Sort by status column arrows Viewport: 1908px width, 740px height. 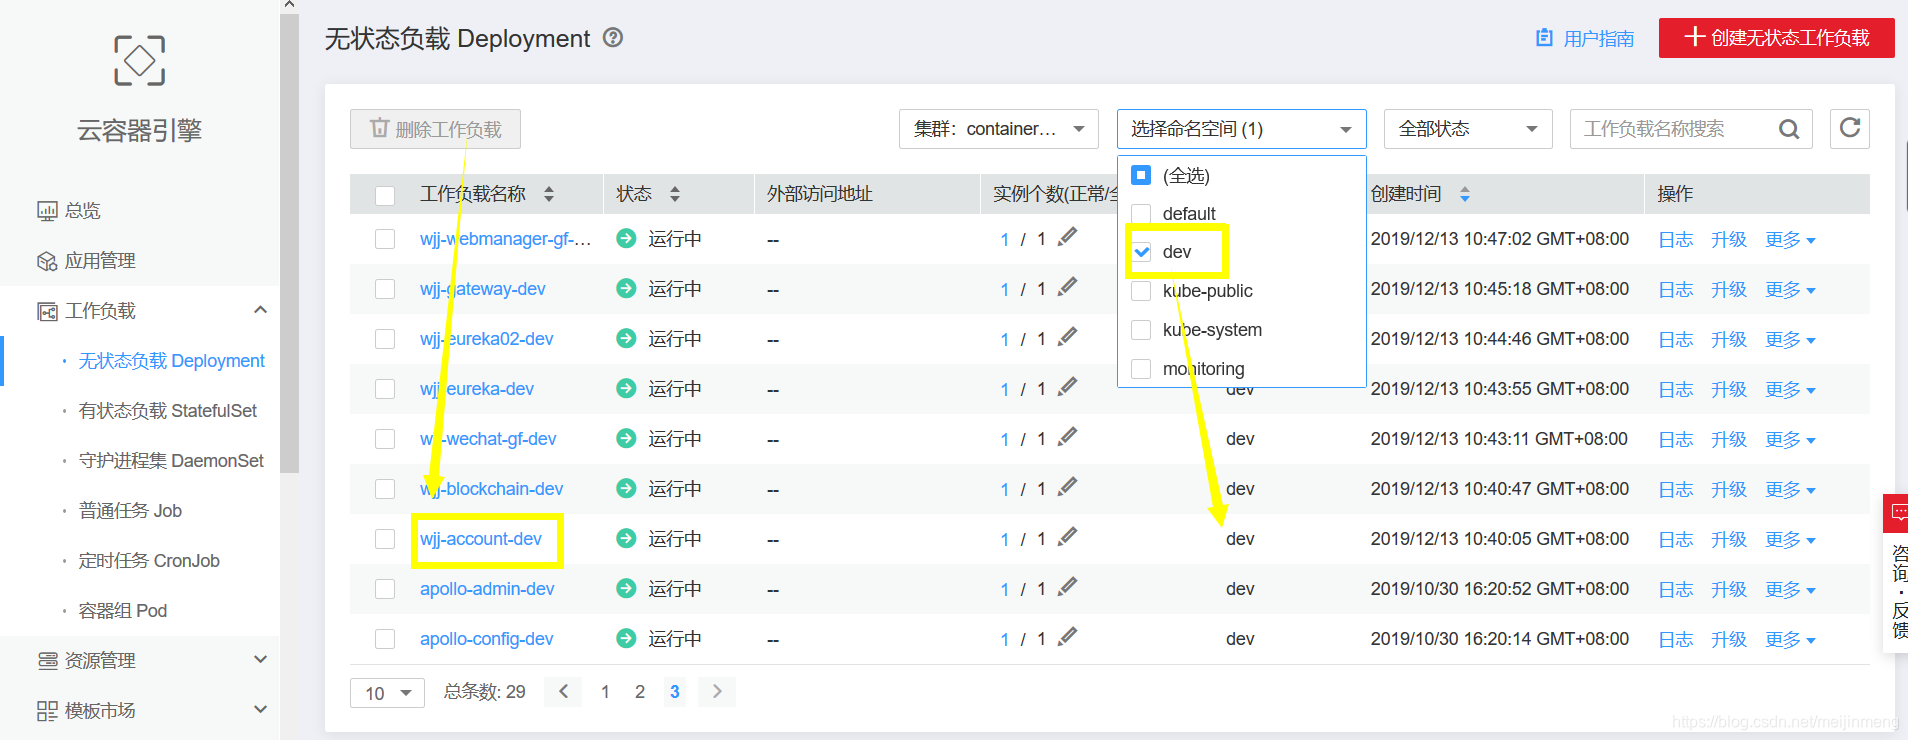tap(675, 194)
